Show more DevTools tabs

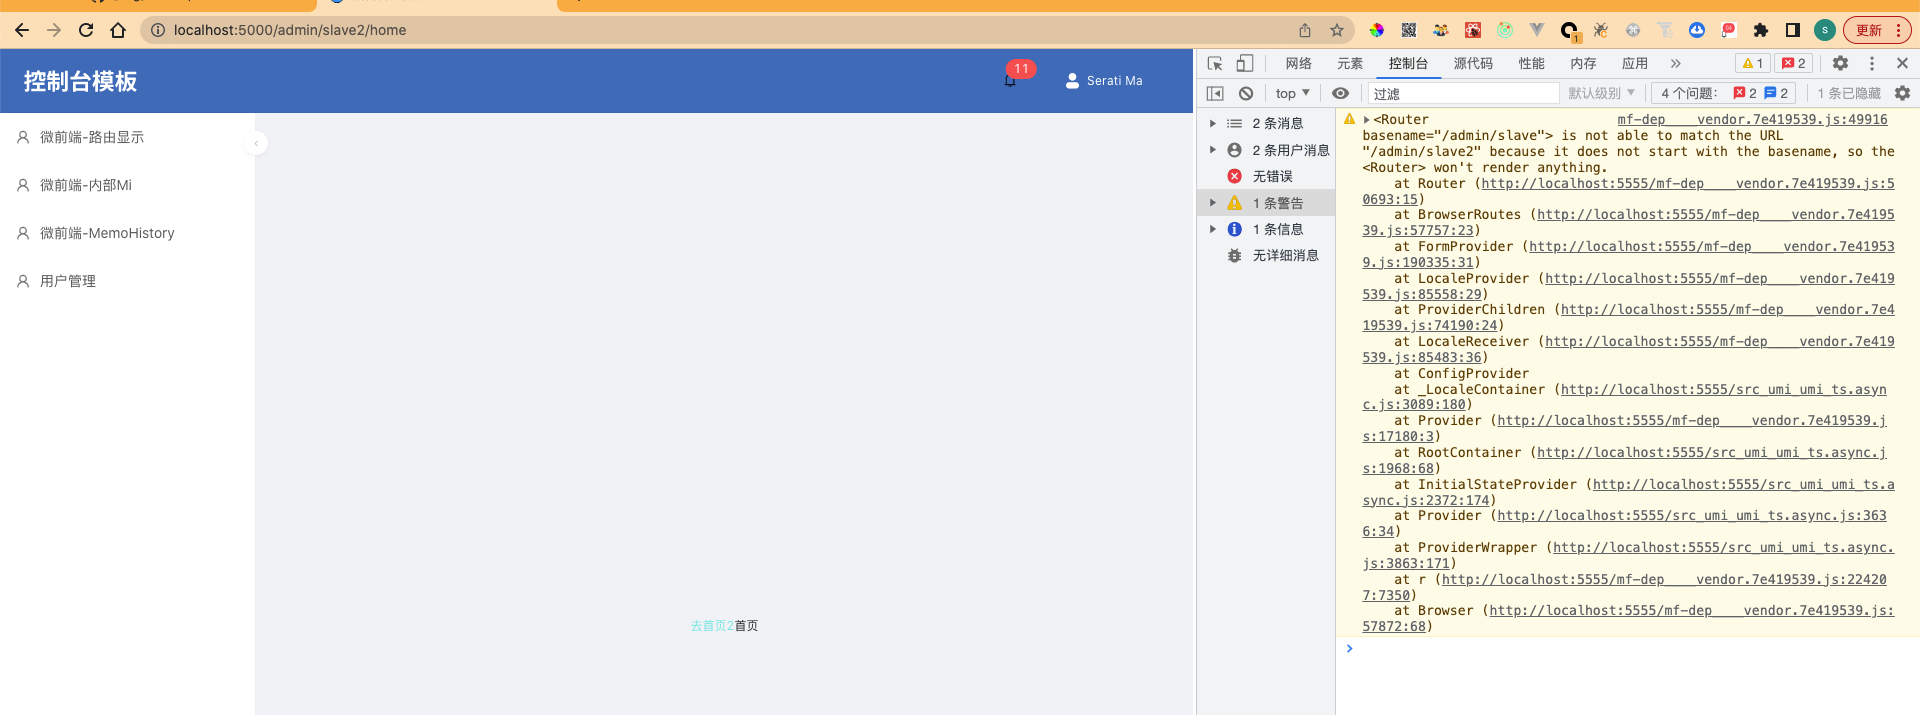click(1675, 63)
